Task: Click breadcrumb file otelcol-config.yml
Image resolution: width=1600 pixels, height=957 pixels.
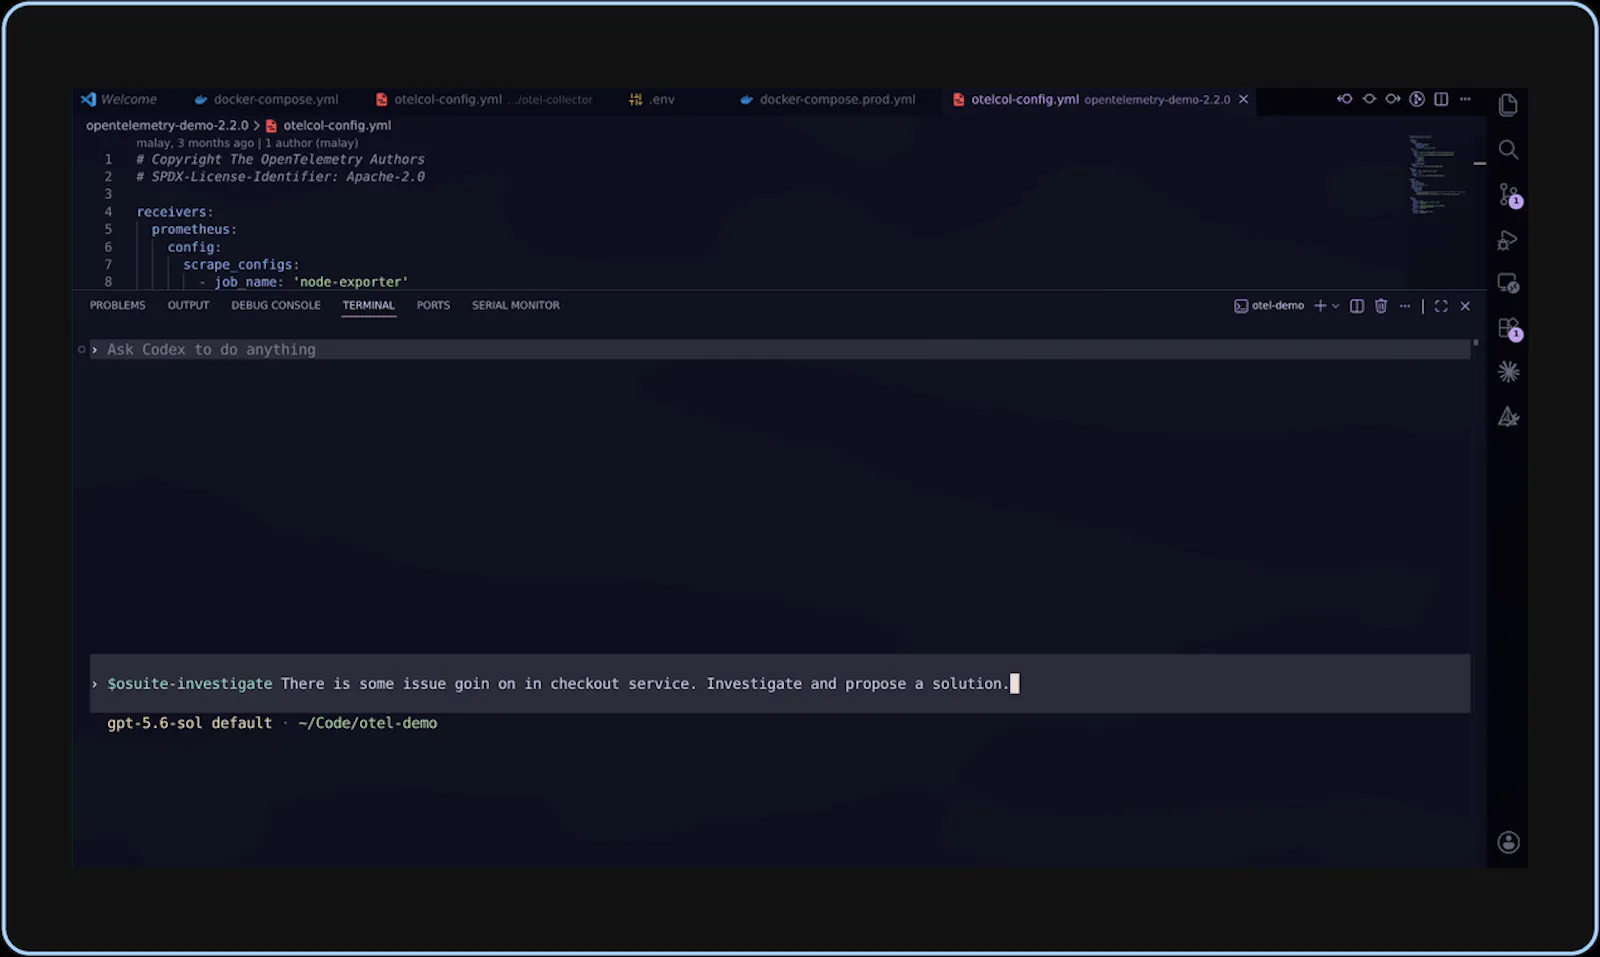Action: click(337, 126)
